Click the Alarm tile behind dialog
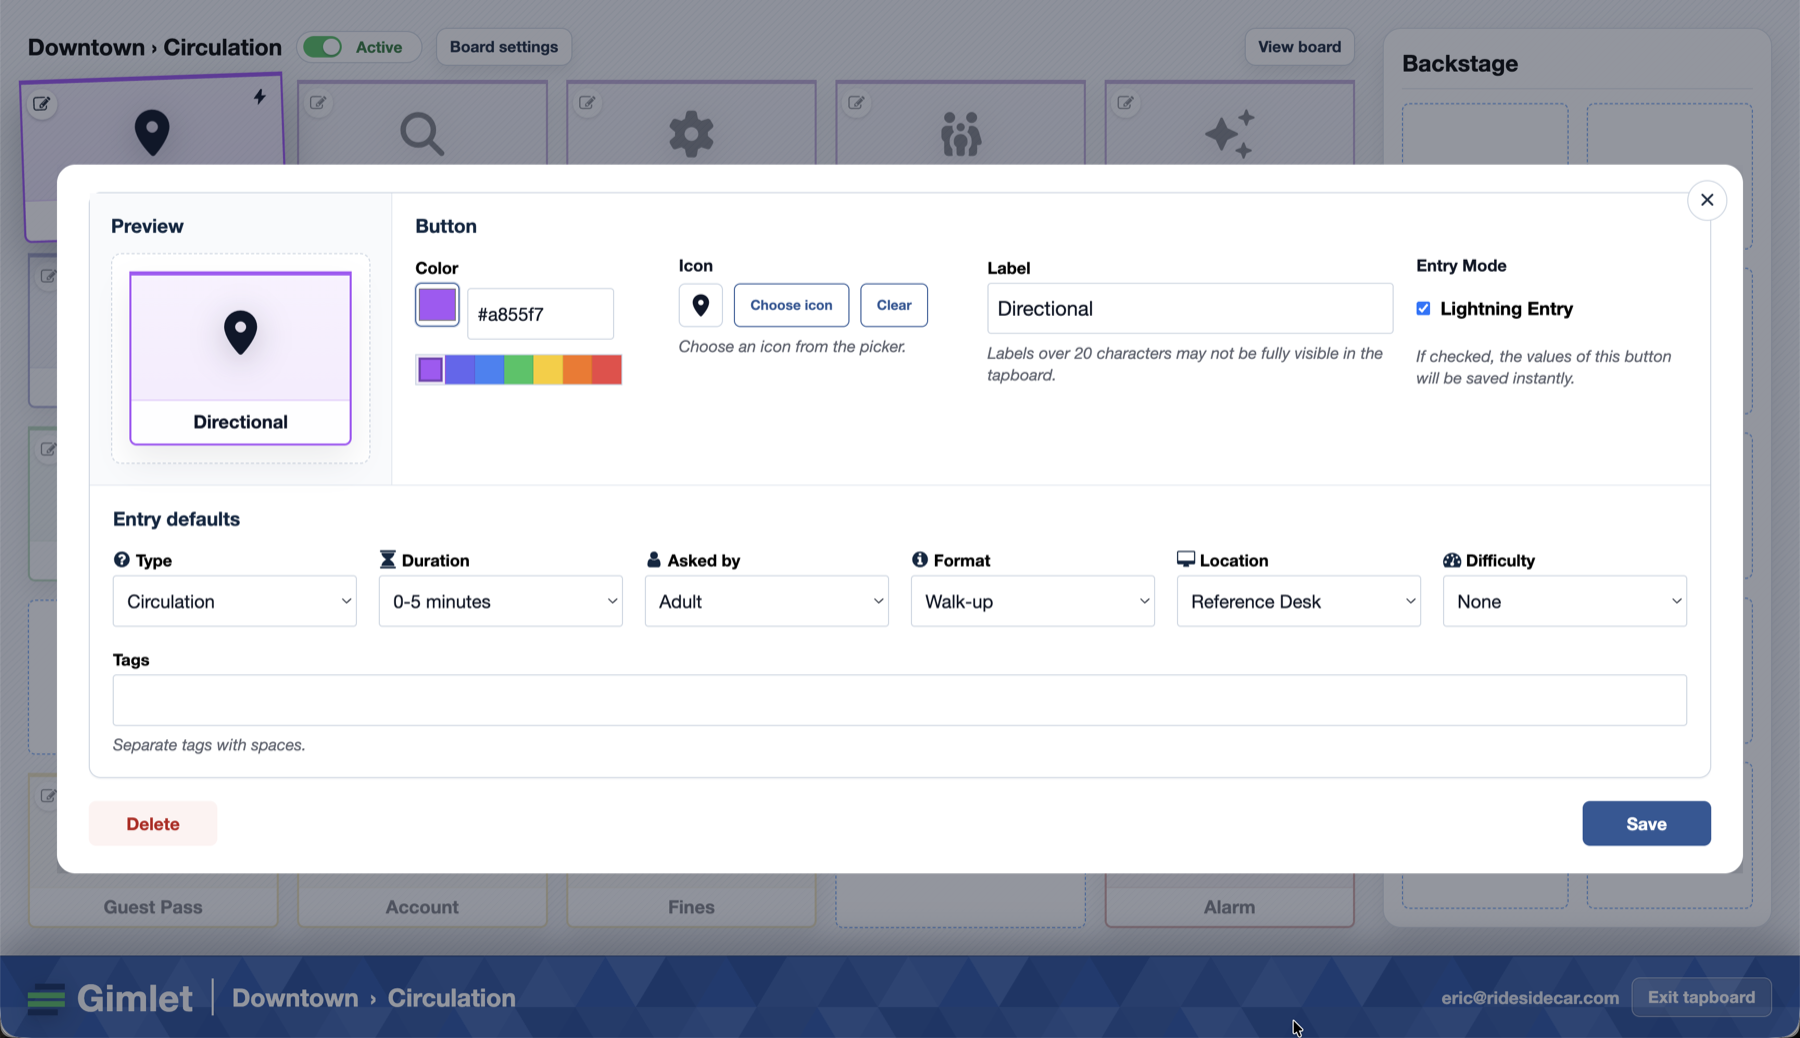The height and width of the screenshot is (1038, 1800). click(1230, 900)
